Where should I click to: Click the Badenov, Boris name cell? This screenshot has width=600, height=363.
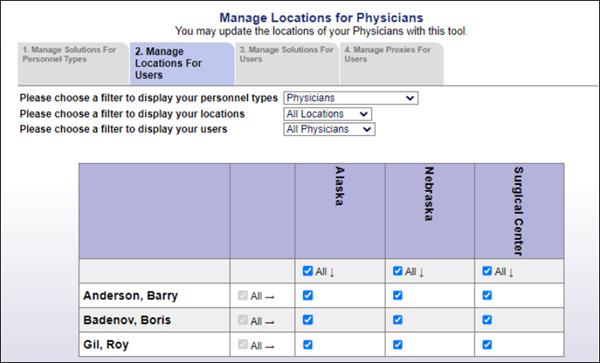click(155, 320)
